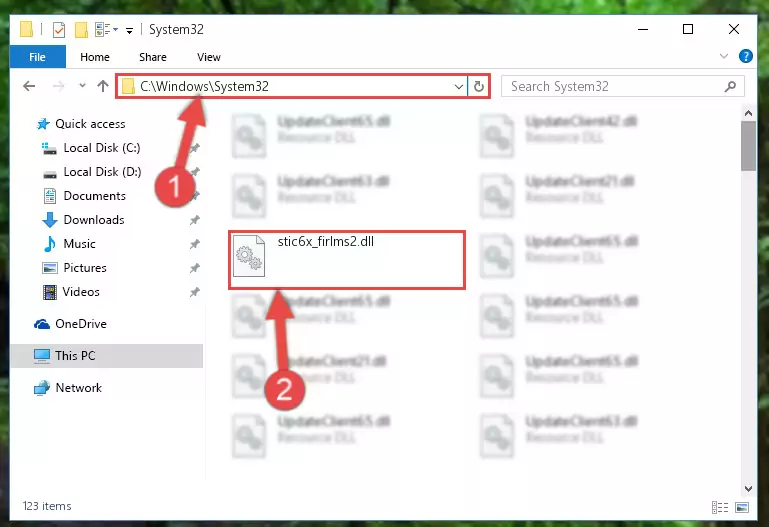The width and height of the screenshot is (769, 527).
Task: Select the stic6x_firlms2.dll file name
Action: pyautogui.click(x=326, y=241)
